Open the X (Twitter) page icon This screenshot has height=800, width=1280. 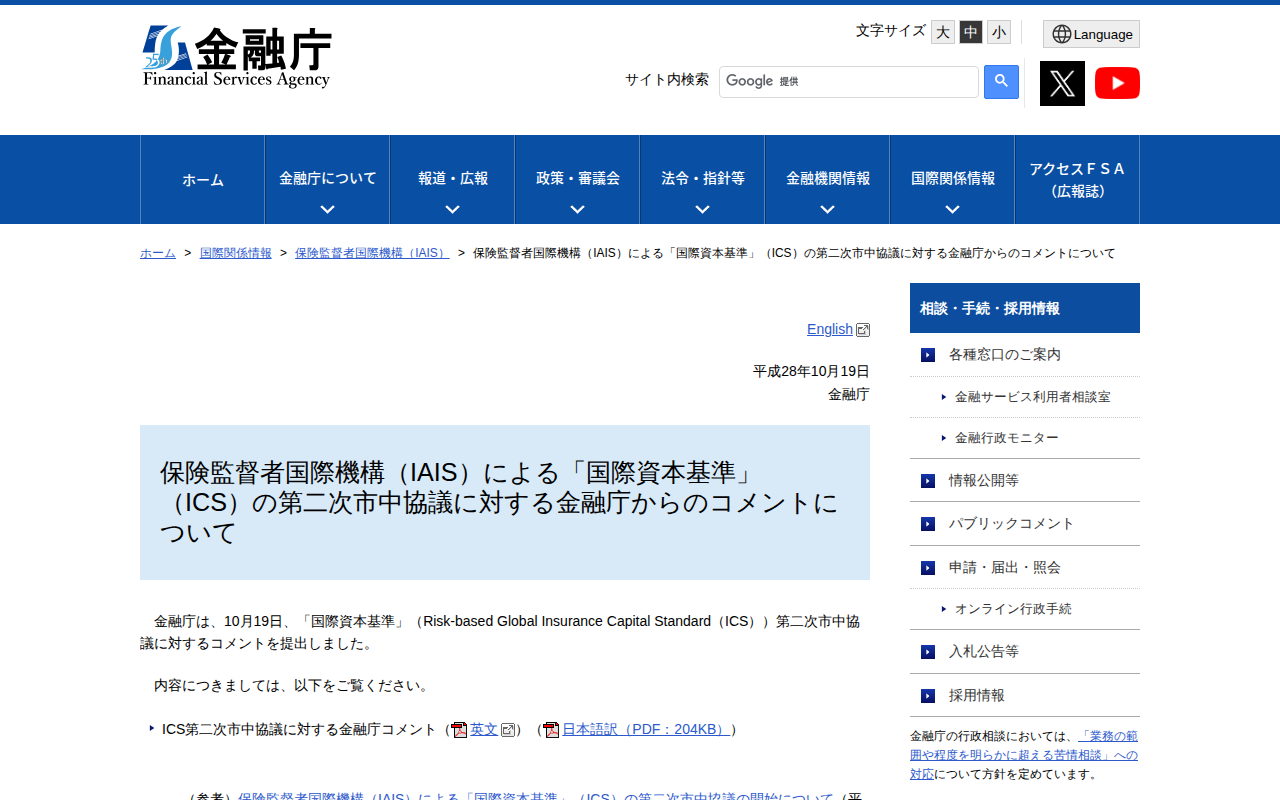[x=1062, y=83]
